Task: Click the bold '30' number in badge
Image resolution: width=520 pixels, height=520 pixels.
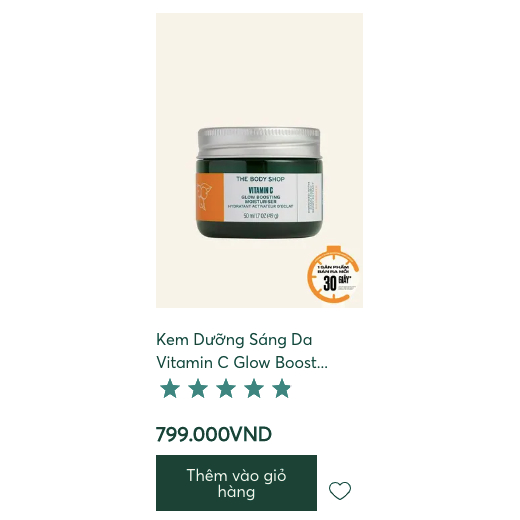Action: [330, 284]
